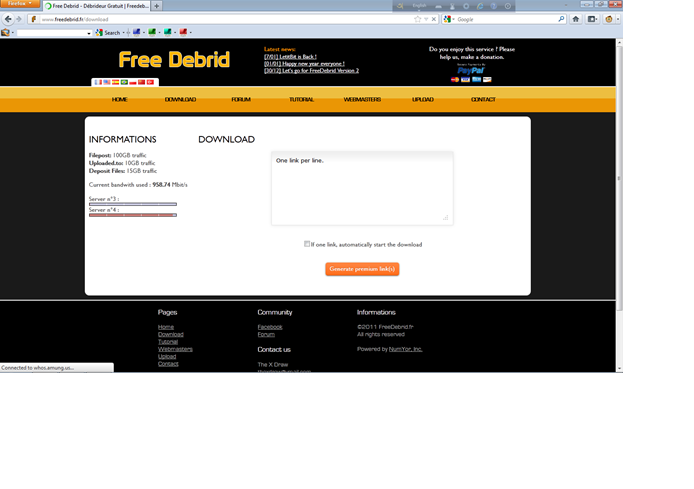The height and width of the screenshot is (489, 694).
Task: Bookmark page with the star icon
Action: pos(417,19)
